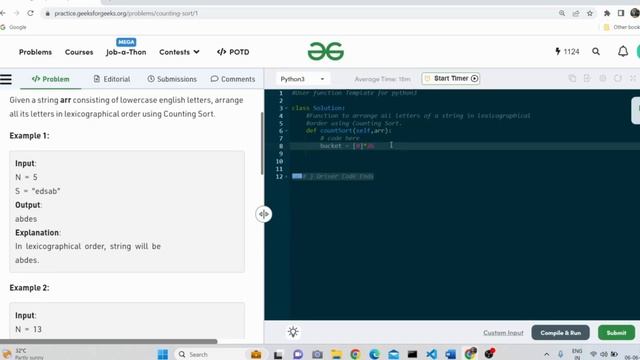Switch to the Problem tab
This screenshot has width=640, height=360.
[x=51, y=79]
